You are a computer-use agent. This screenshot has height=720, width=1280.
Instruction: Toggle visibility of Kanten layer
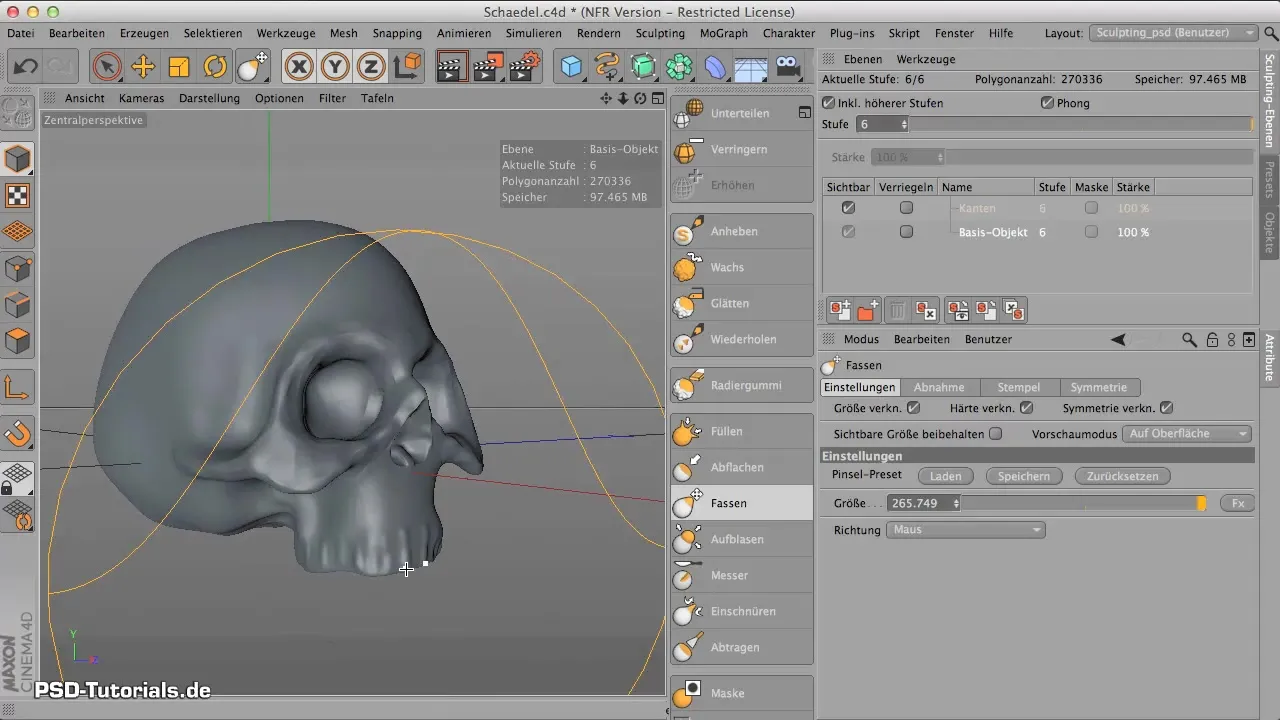click(848, 208)
